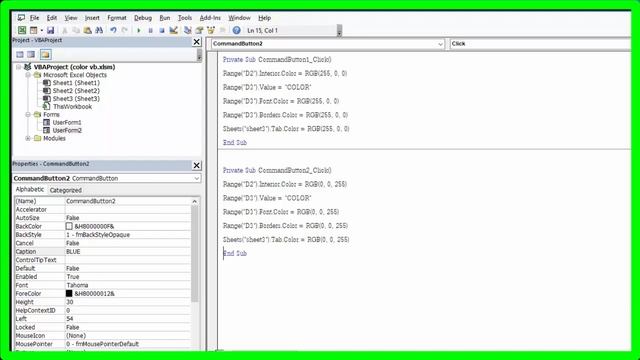Open the Tools menu
The image size is (640, 360).
(185, 18)
